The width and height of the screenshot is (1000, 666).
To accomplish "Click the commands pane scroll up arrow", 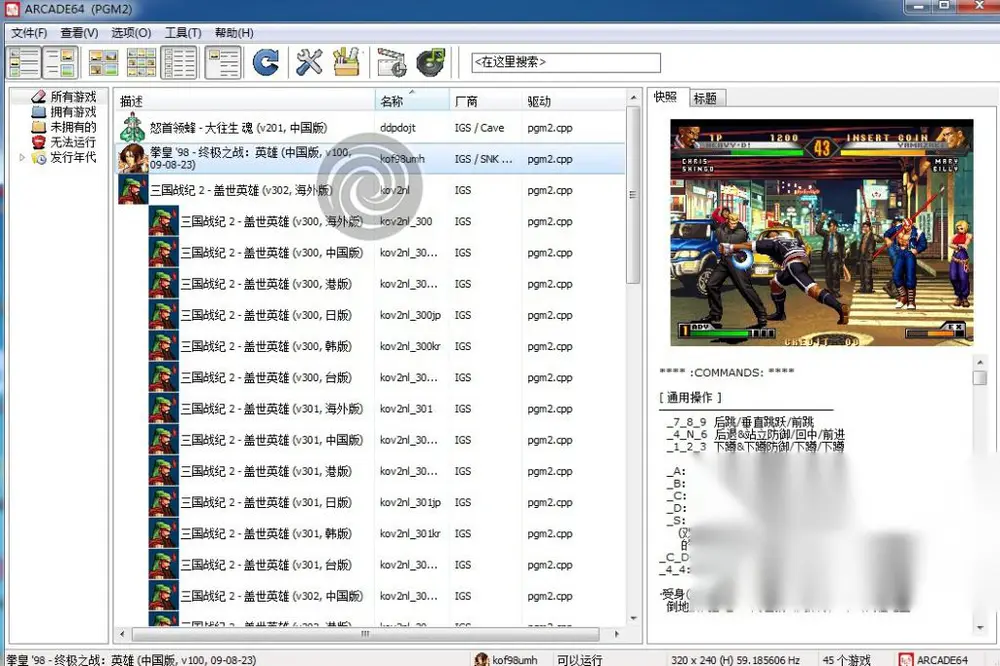I will tap(980, 362).
